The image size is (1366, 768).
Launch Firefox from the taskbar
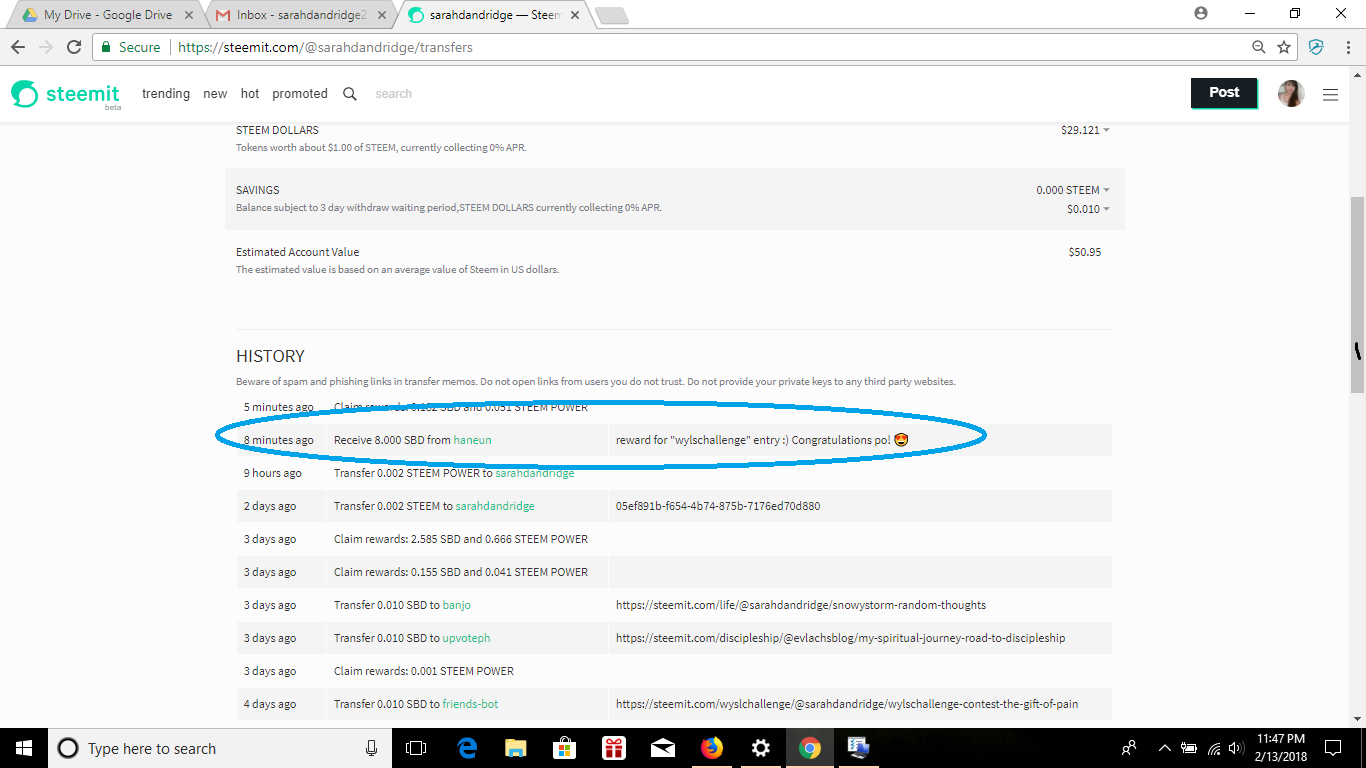[x=712, y=747]
